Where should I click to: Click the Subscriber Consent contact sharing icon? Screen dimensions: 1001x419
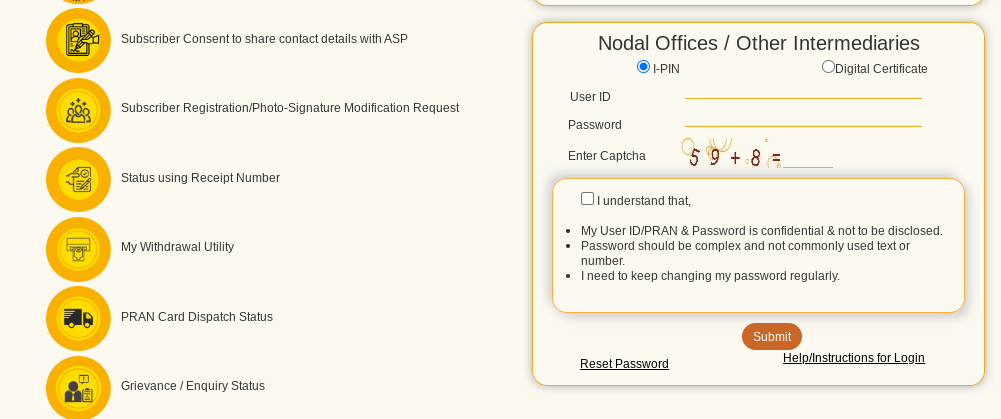point(78,40)
